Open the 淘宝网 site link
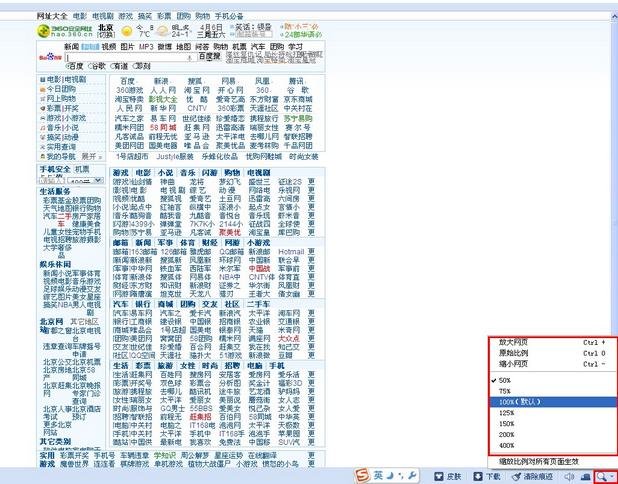 click(x=197, y=90)
